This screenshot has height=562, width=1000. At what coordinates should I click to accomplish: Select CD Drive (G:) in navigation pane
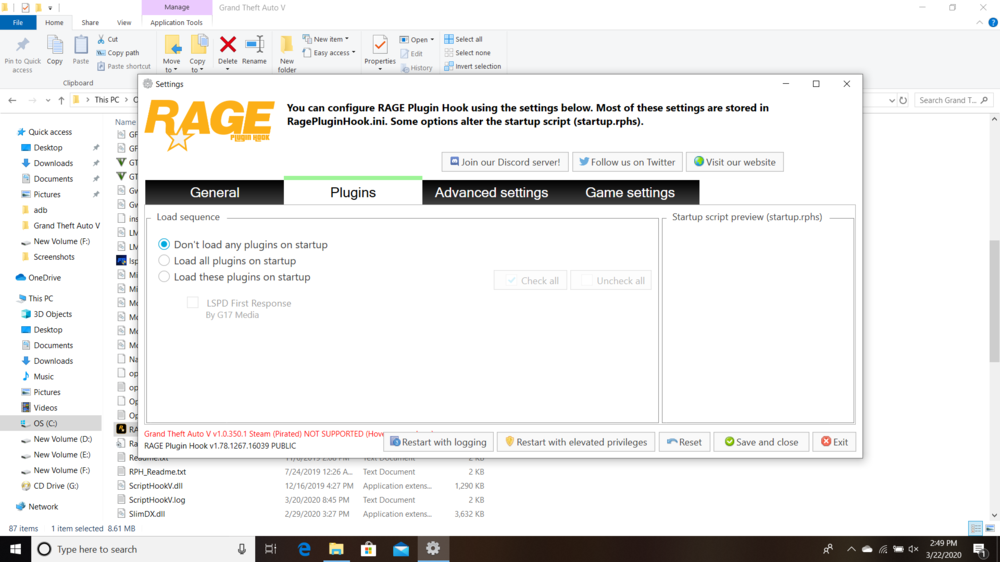coord(56,485)
